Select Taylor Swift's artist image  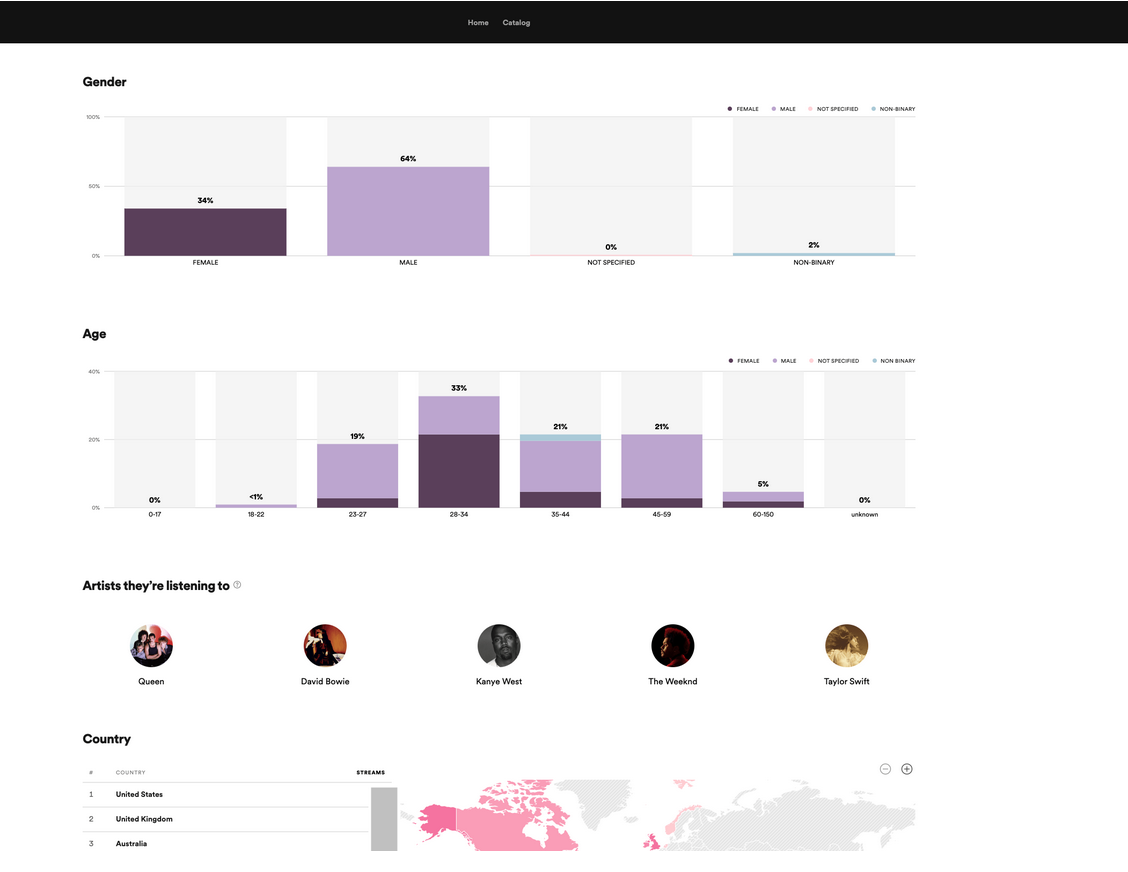coord(847,646)
